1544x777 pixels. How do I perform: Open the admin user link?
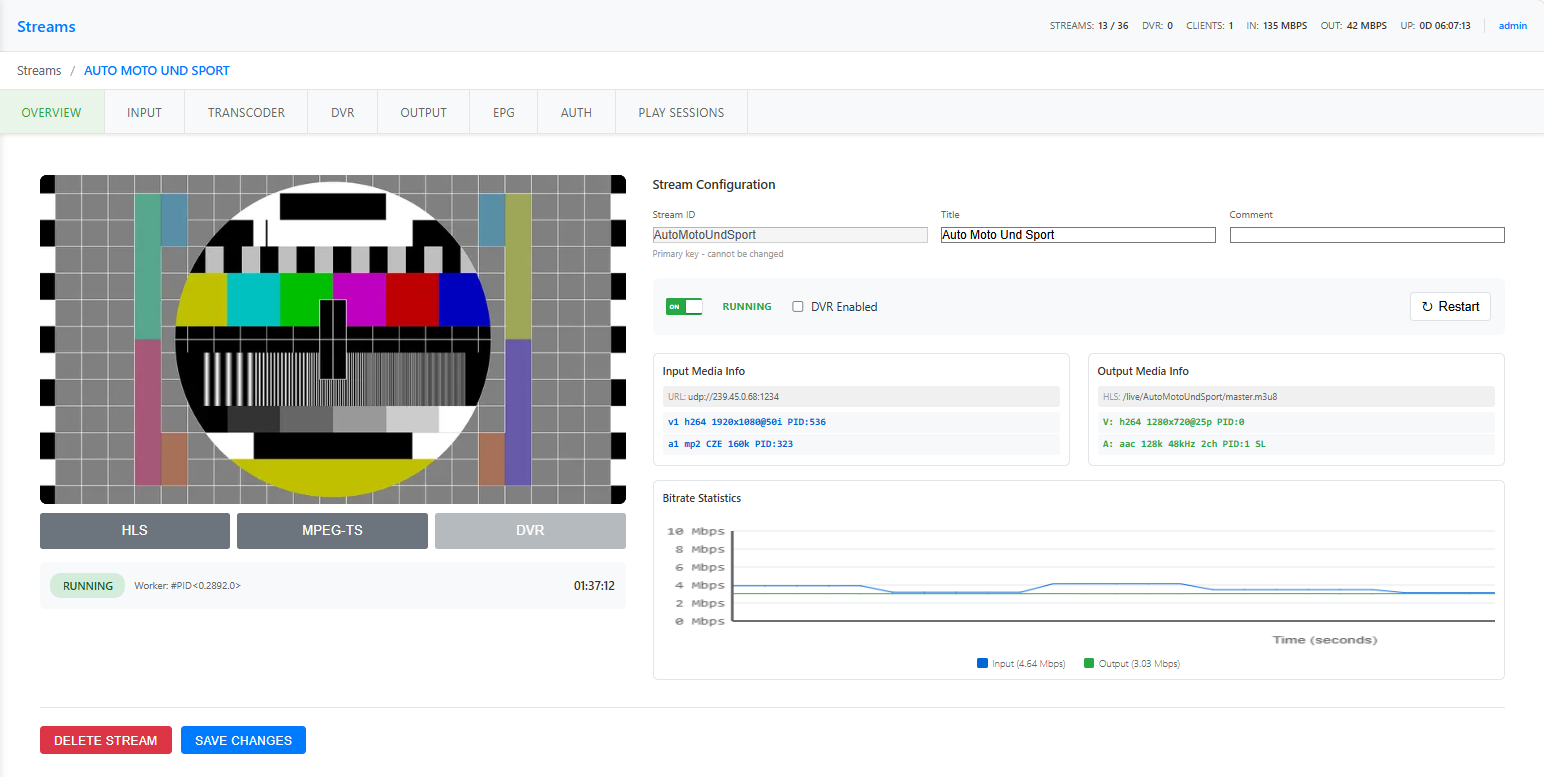[1513, 26]
